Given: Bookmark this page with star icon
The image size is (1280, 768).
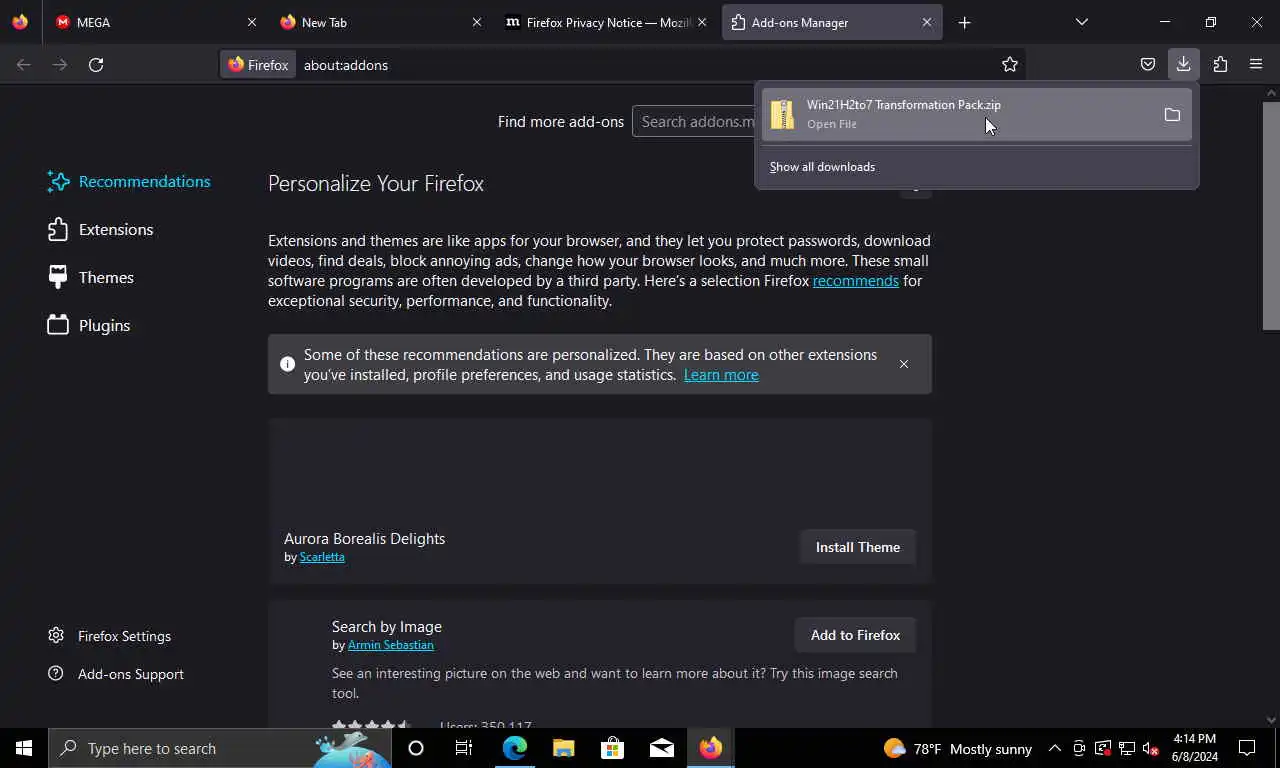Looking at the screenshot, I should coord(1010,64).
